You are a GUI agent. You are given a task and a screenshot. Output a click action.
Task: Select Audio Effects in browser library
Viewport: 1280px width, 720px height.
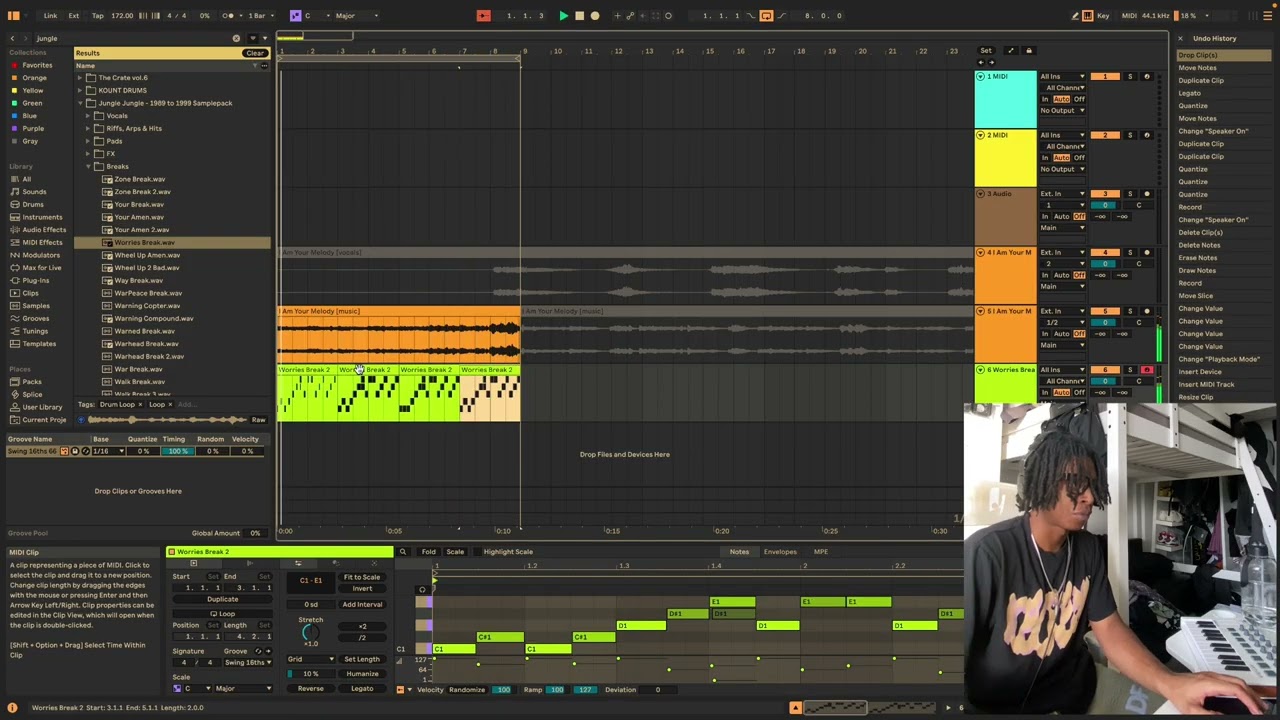pyautogui.click(x=44, y=230)
